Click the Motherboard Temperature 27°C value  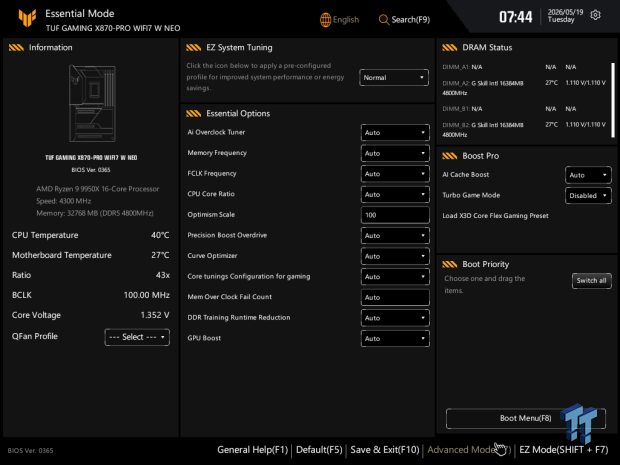pyautogui.click(x=160, y=255)
